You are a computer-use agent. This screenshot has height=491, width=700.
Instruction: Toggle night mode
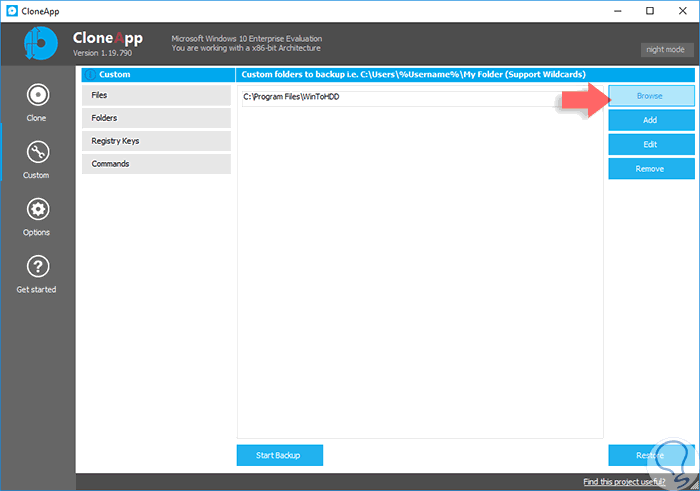coord(667,50)
